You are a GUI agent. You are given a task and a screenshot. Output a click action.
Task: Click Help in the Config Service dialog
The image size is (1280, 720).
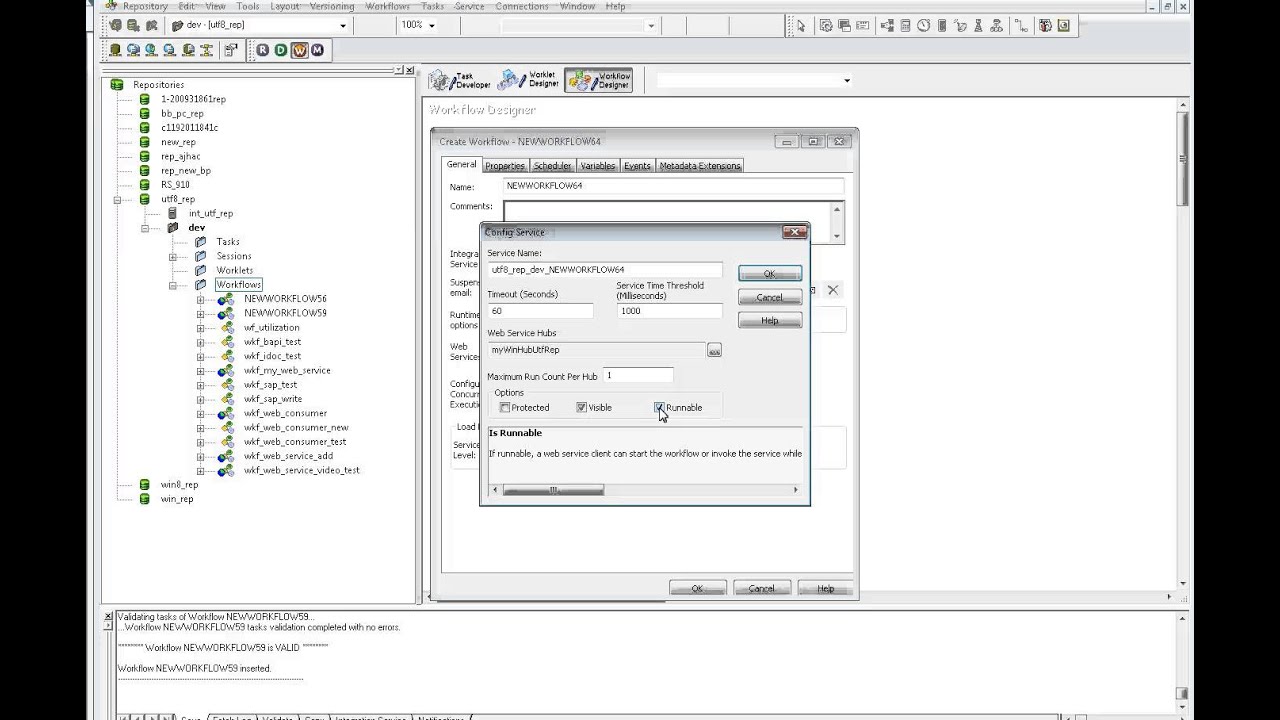[x=769, y=321]
